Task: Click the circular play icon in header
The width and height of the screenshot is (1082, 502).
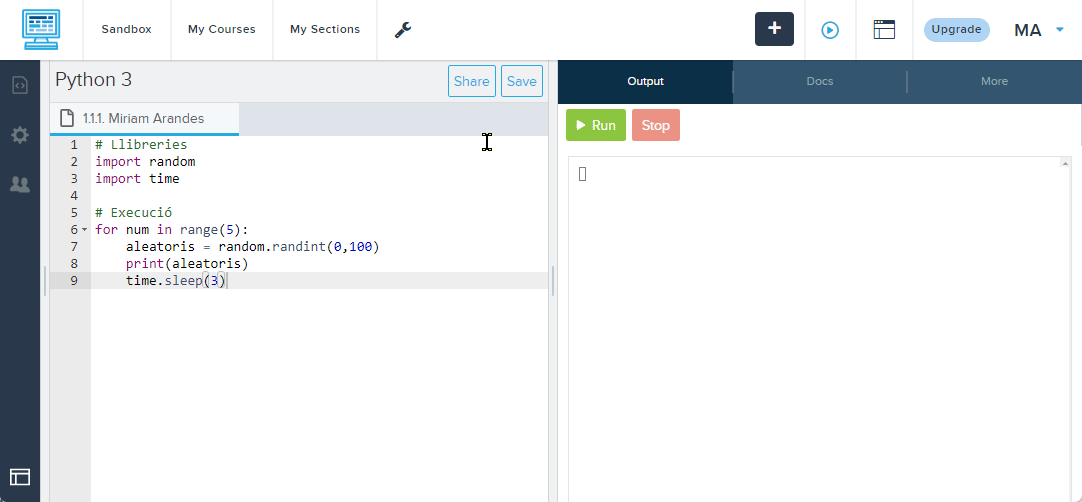Action: (x=830, y=30)
